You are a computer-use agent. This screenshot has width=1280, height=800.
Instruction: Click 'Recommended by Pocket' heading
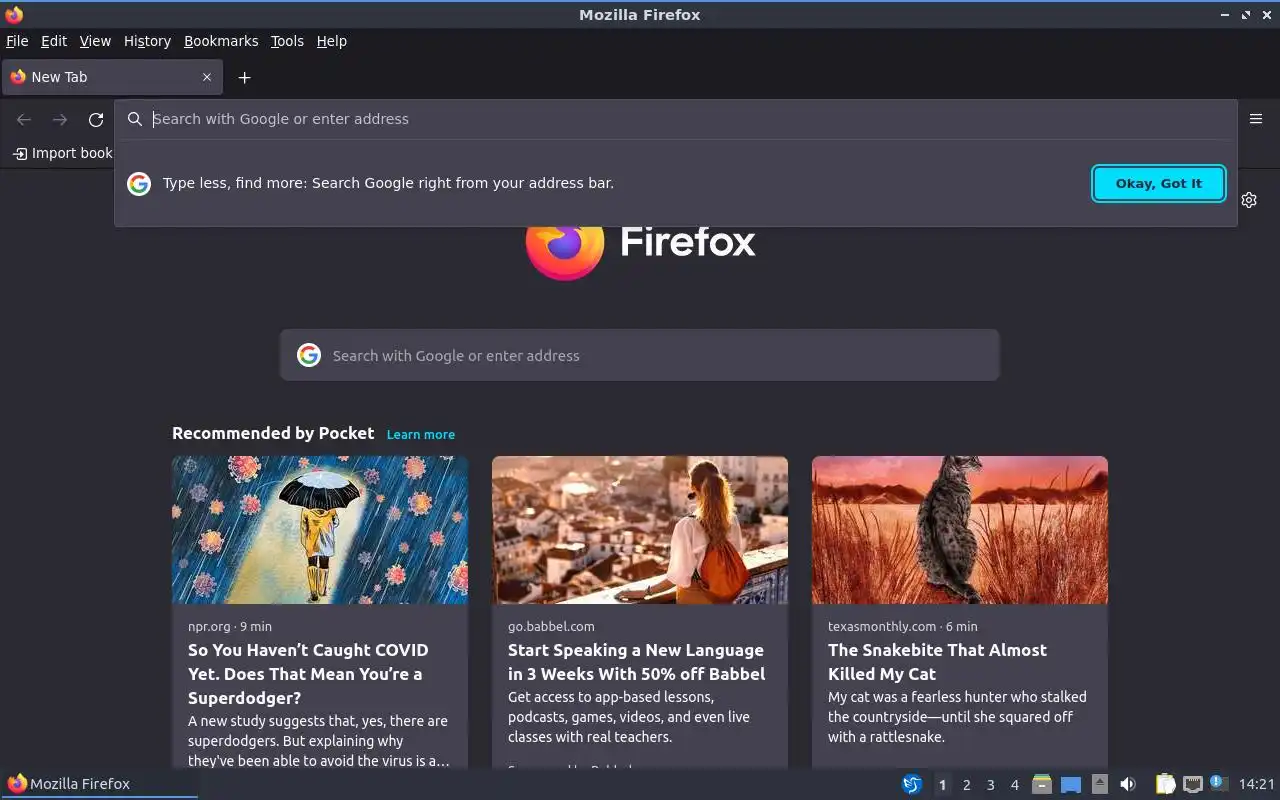(273, 433)
